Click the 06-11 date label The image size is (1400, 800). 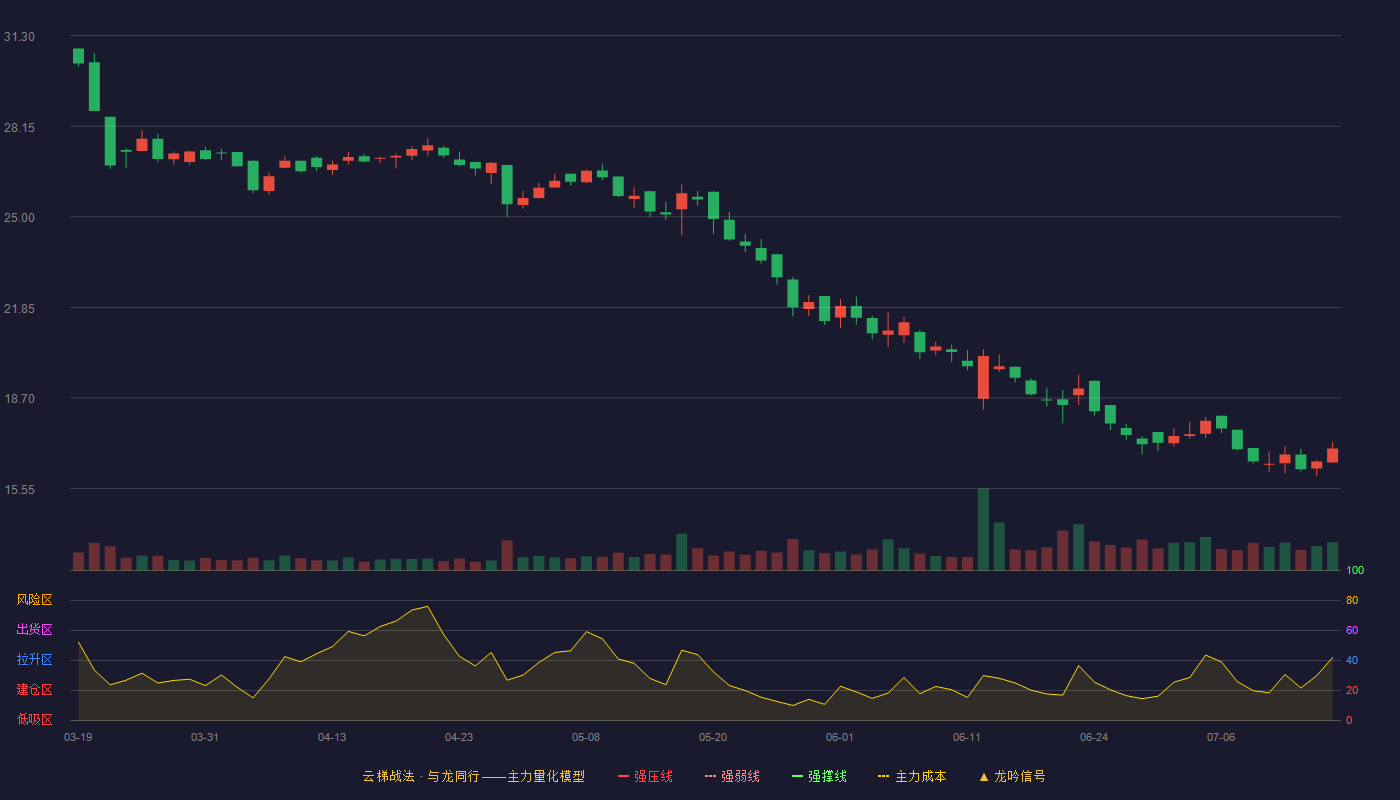(967, 737)
